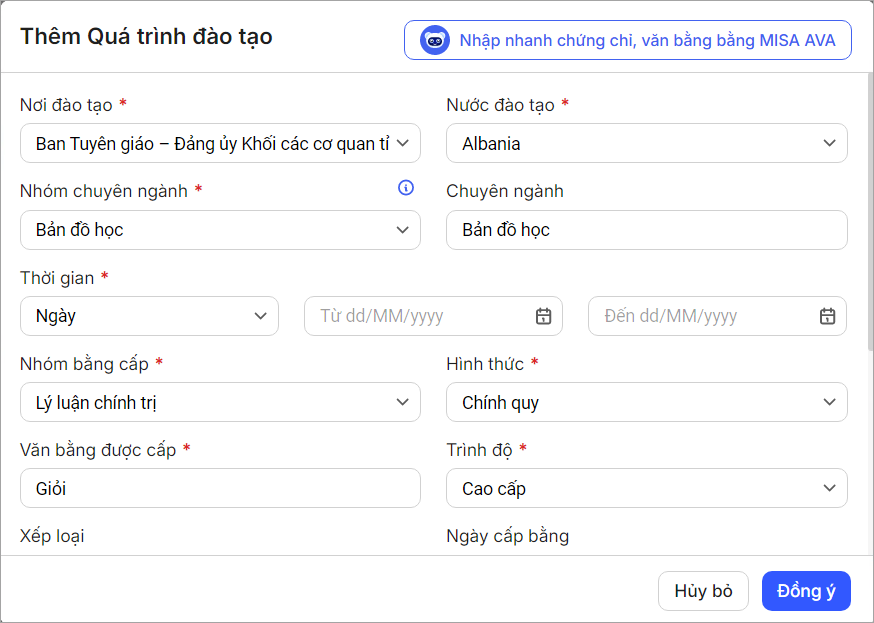Open the Thời gian Ngày dropdown

point(260,316)
